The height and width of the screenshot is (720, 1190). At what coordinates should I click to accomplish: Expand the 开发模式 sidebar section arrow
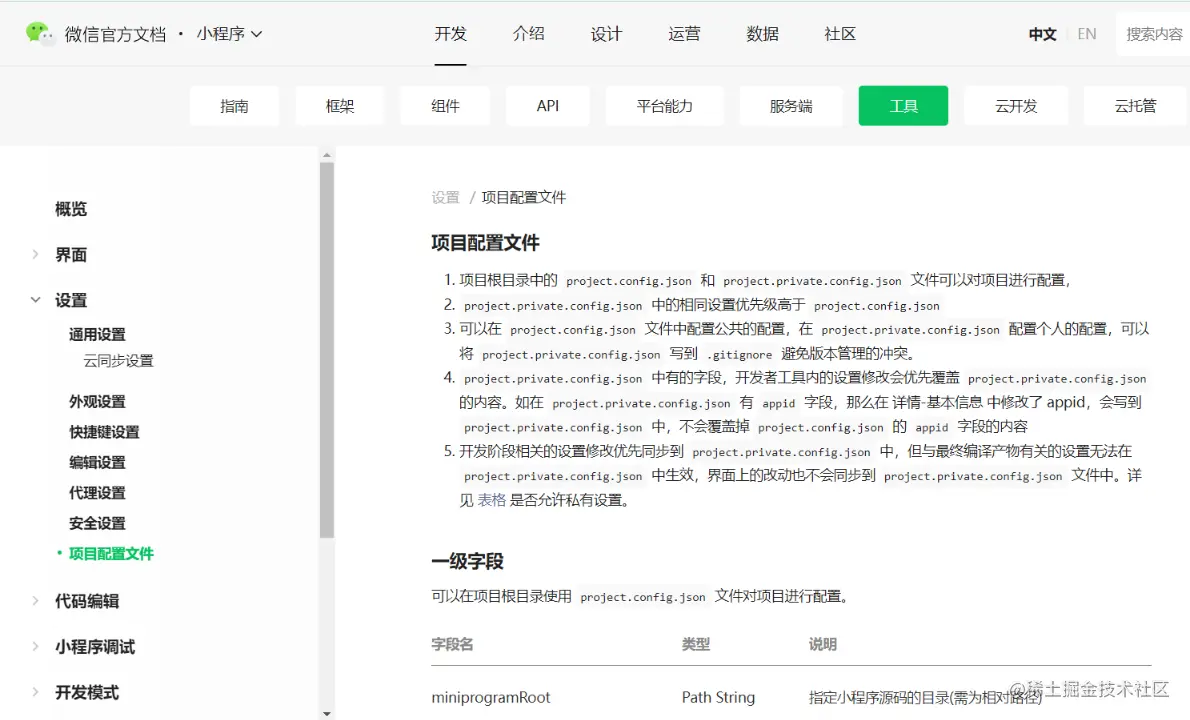35,692
